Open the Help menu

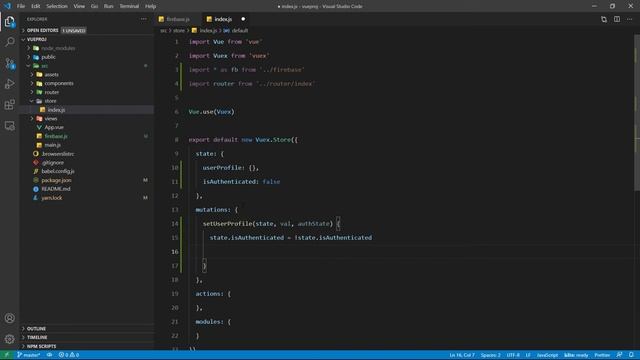151,6
